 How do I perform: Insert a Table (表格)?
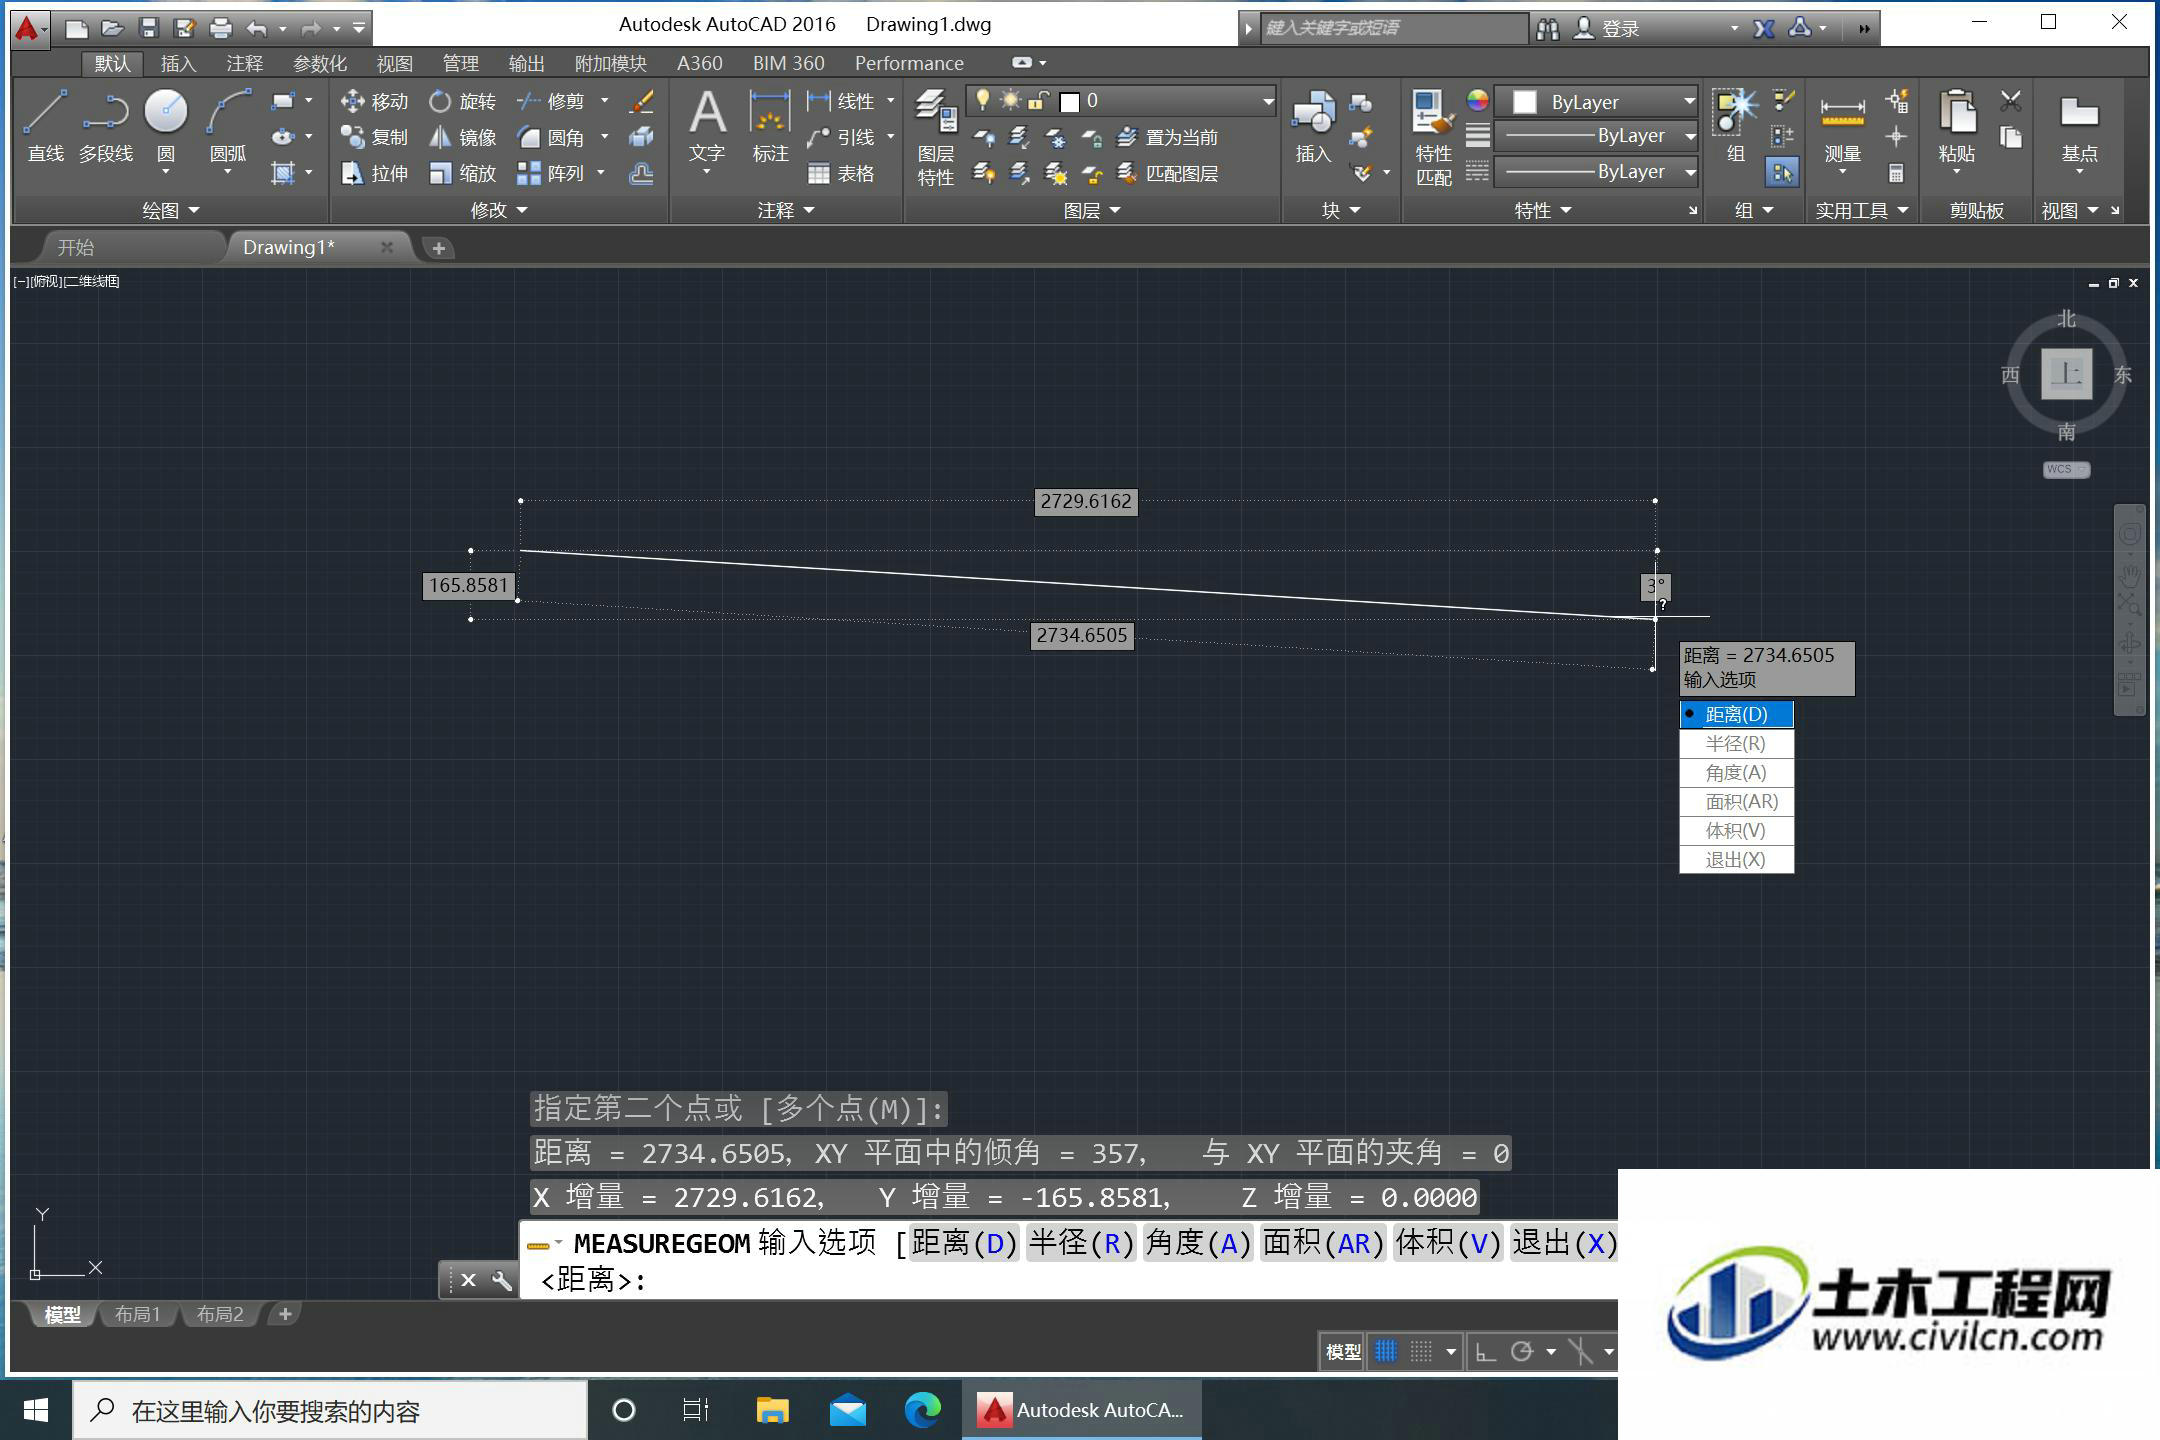click(x=841, y=173)
